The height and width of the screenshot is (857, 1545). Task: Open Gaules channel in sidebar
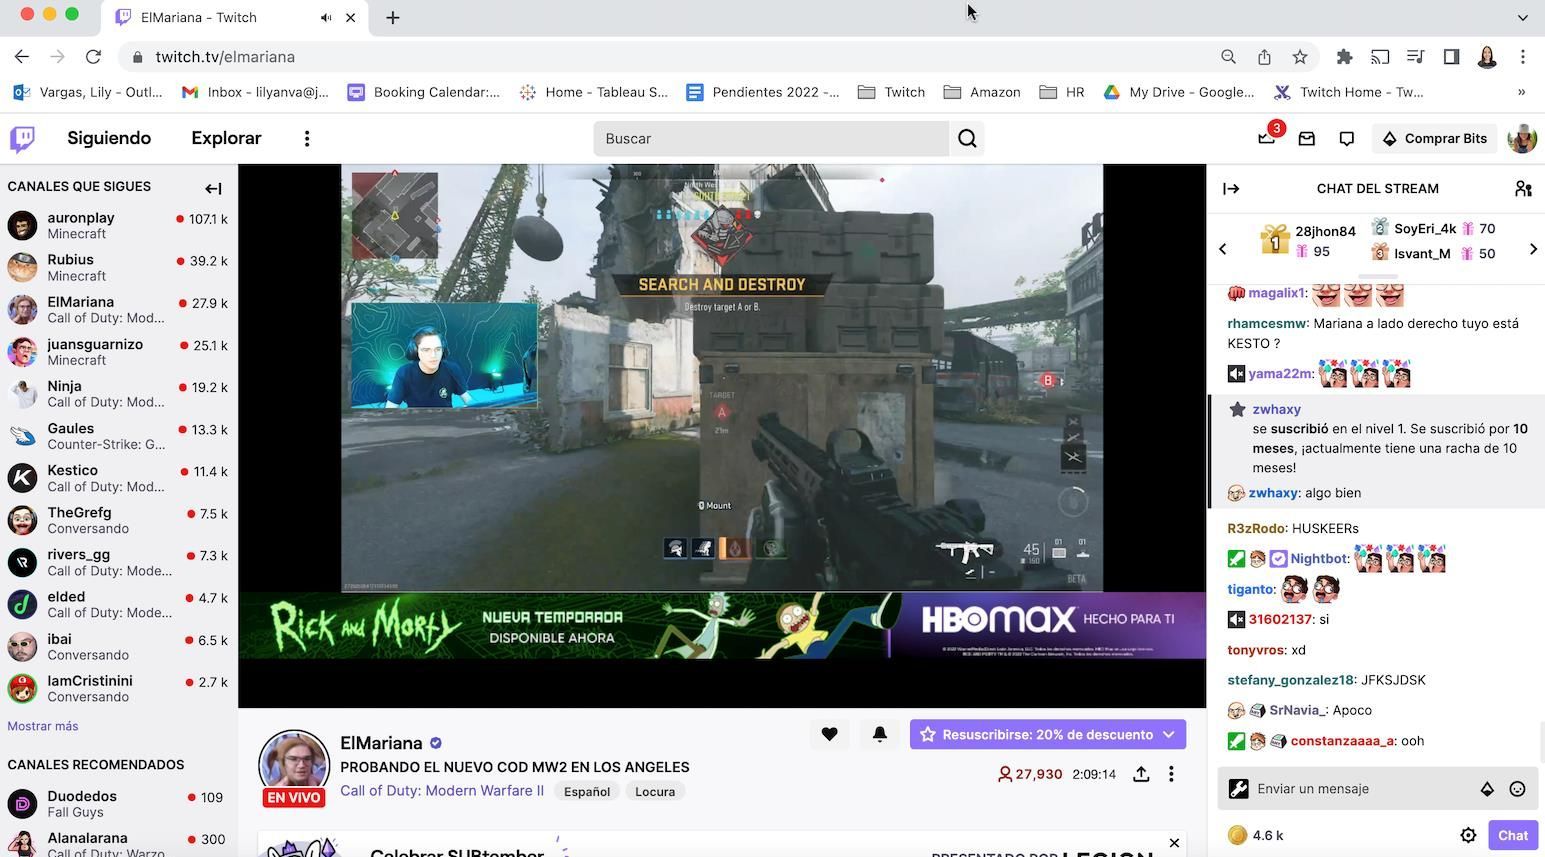[x=118, y=436]
